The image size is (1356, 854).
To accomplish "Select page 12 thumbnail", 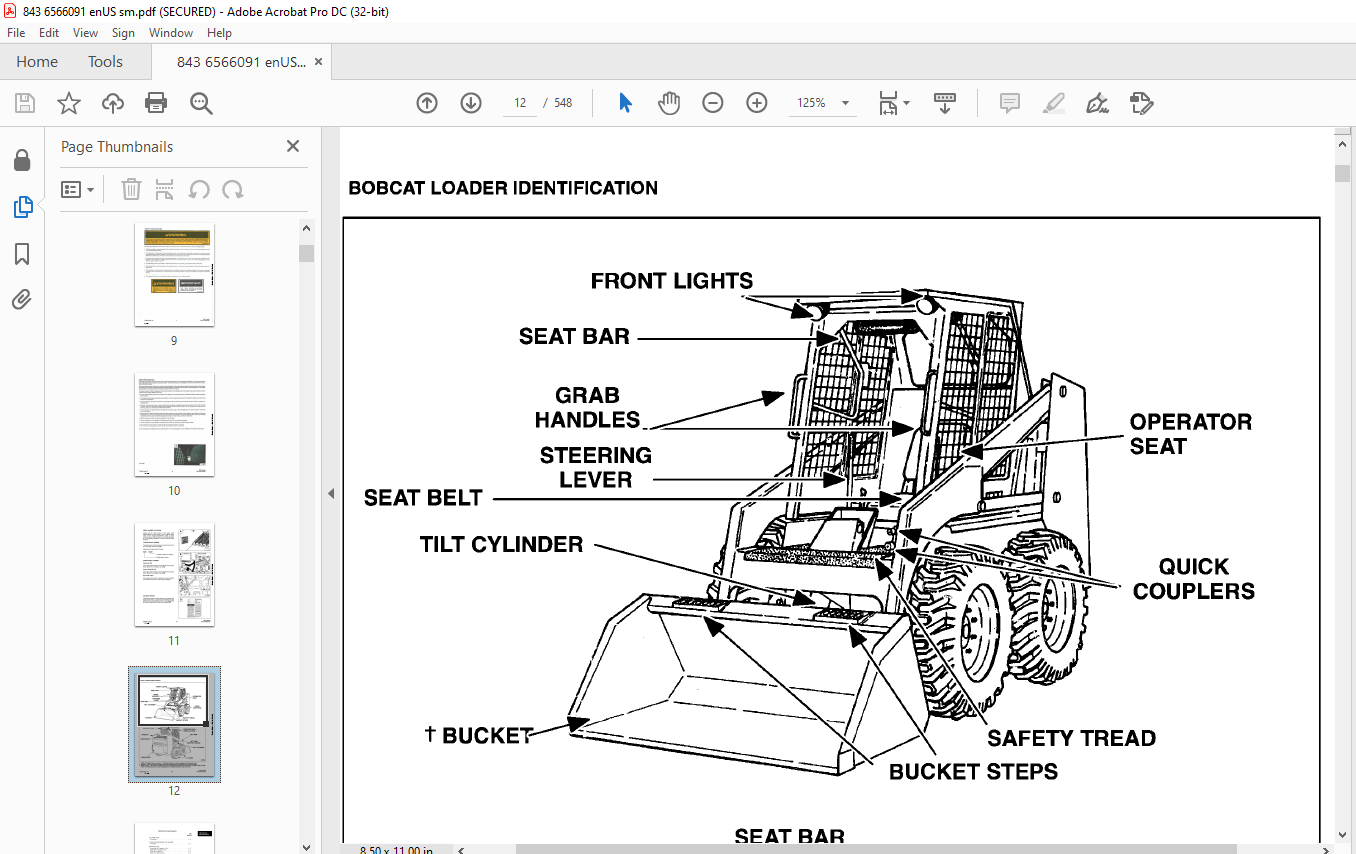I will (174, 725).
